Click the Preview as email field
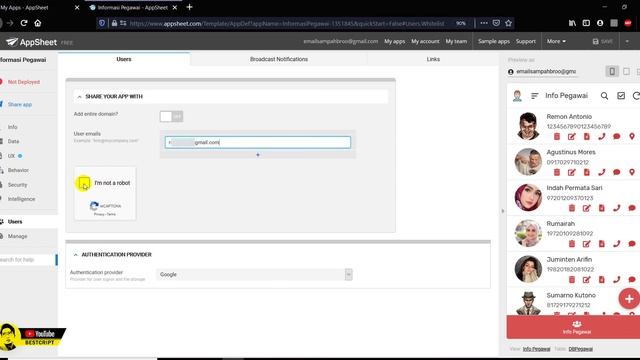 (546, 71)
